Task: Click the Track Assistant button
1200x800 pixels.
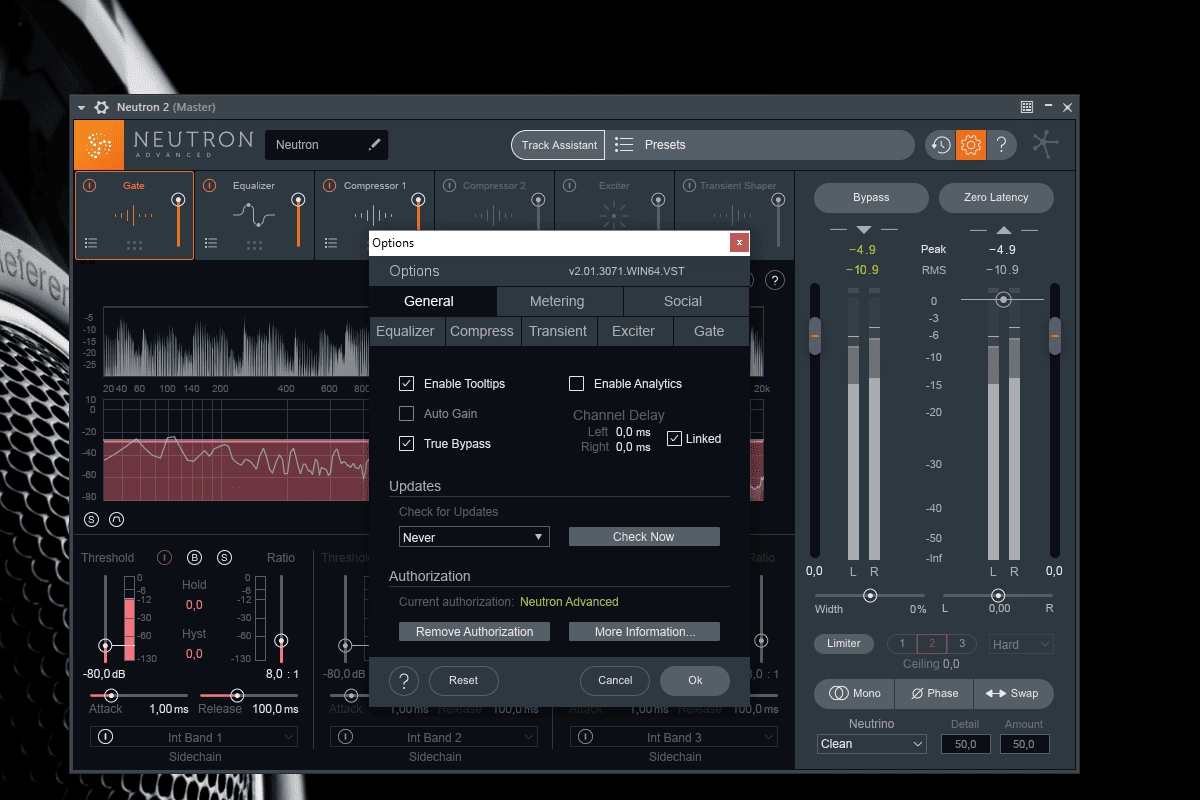Action: (x=559, y=145)
